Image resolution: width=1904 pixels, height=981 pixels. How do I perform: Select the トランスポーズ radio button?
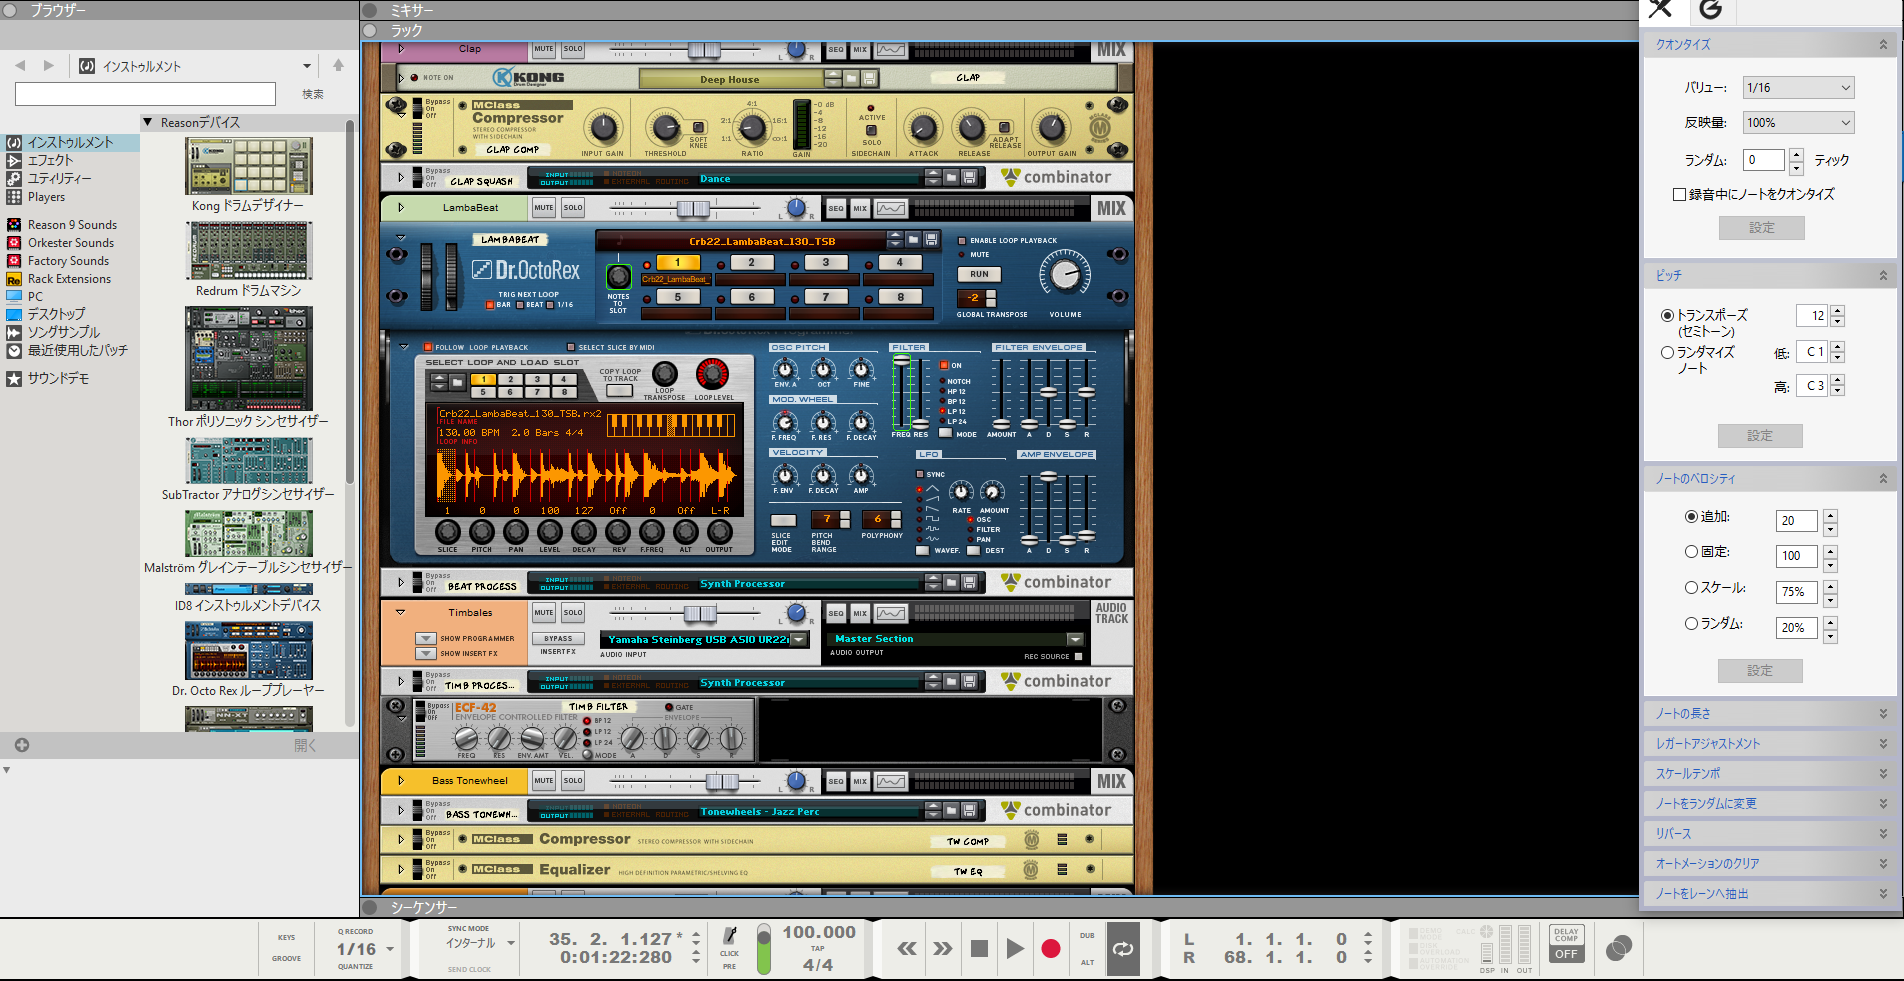click(1667, 315)
